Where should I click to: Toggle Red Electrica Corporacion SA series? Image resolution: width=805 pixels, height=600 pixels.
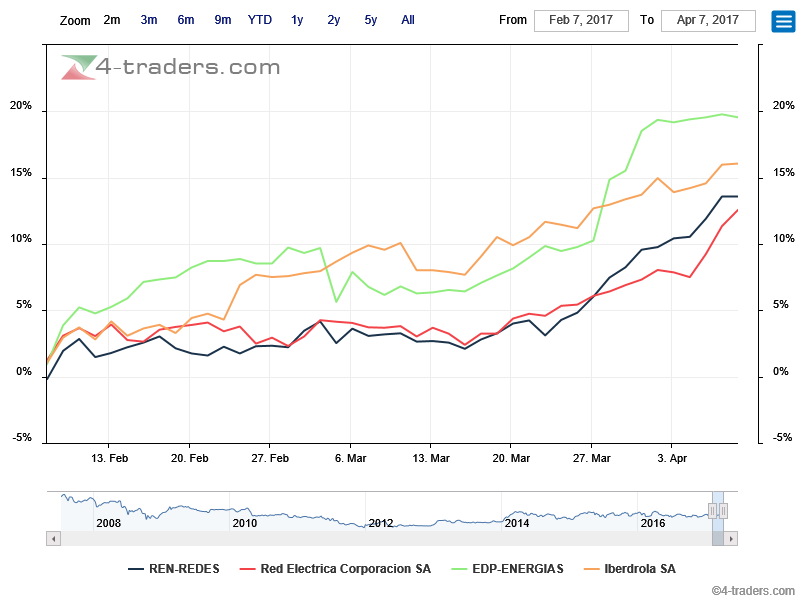tap(336, 569)
